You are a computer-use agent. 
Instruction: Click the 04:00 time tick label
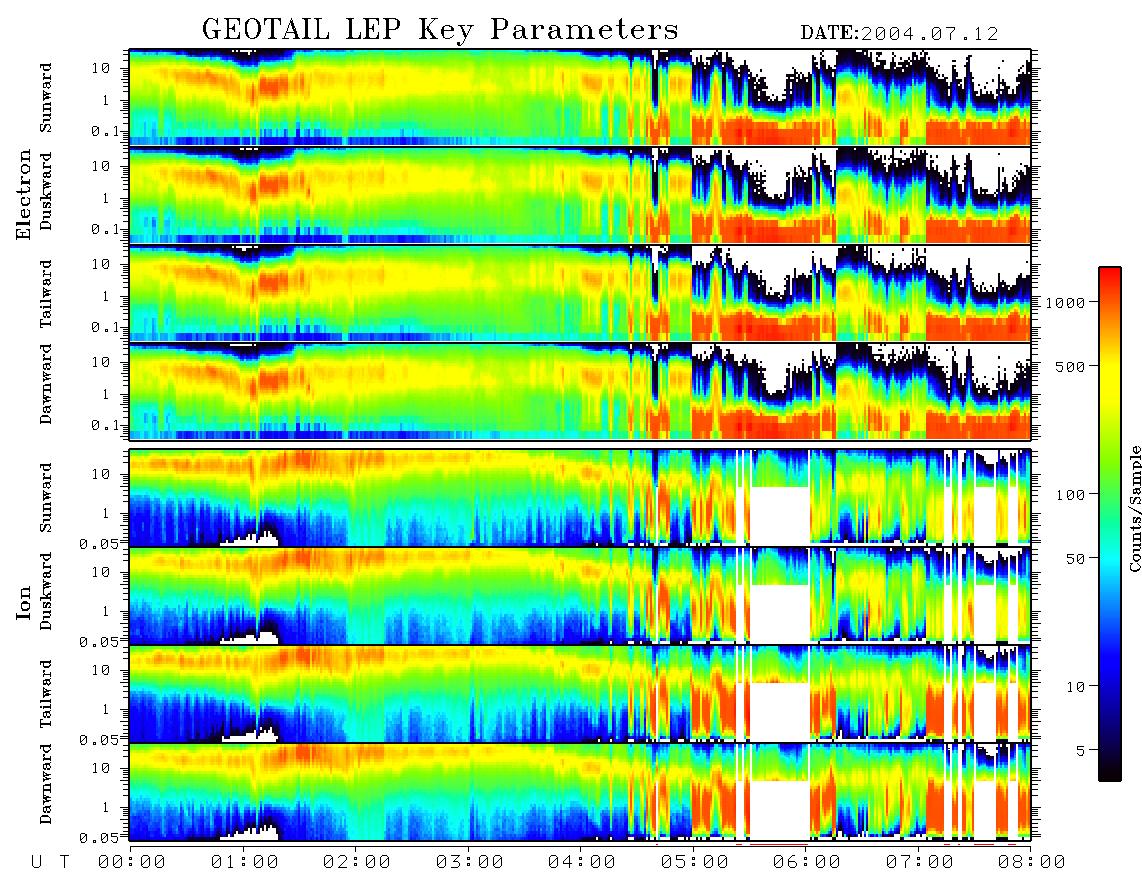click(582, 862)
